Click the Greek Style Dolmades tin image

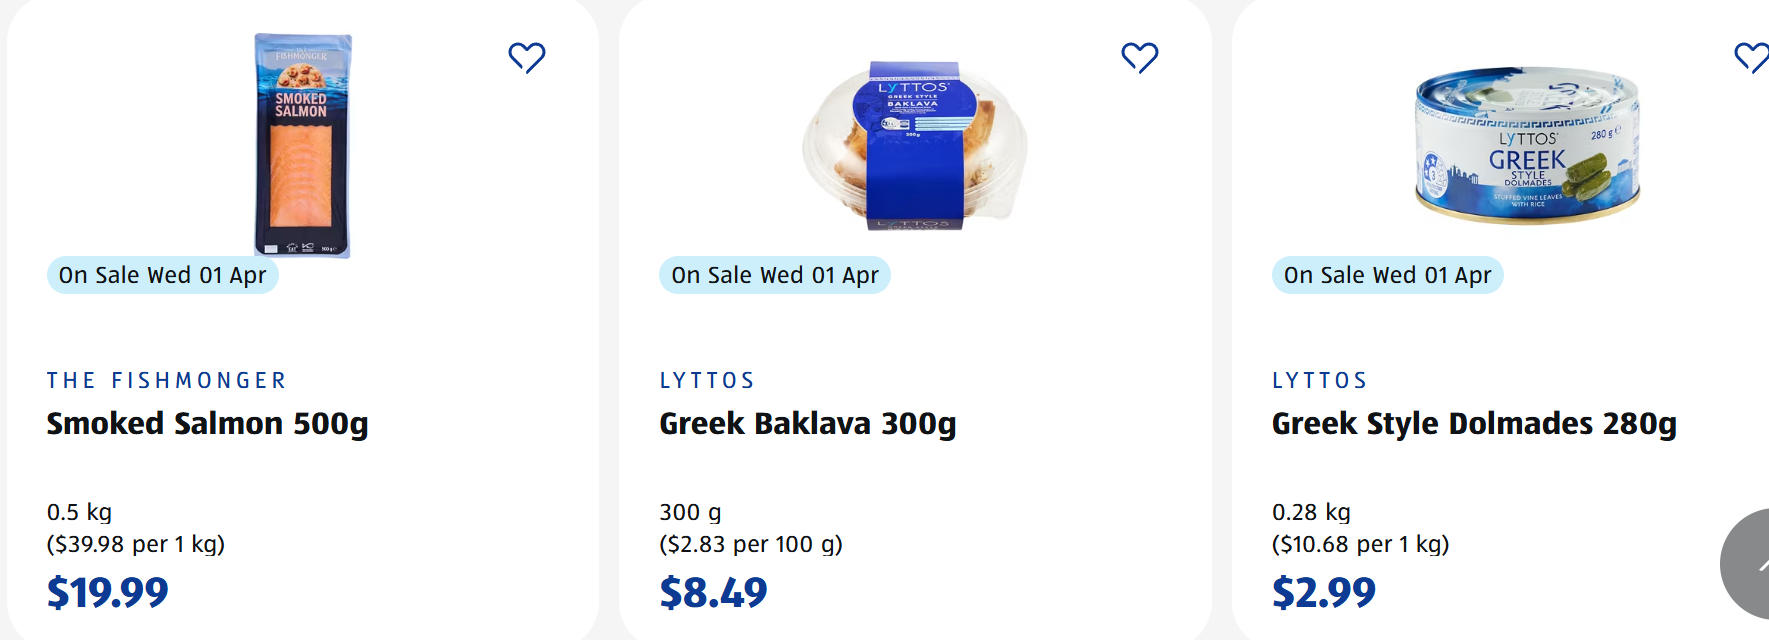[1527, 145]
